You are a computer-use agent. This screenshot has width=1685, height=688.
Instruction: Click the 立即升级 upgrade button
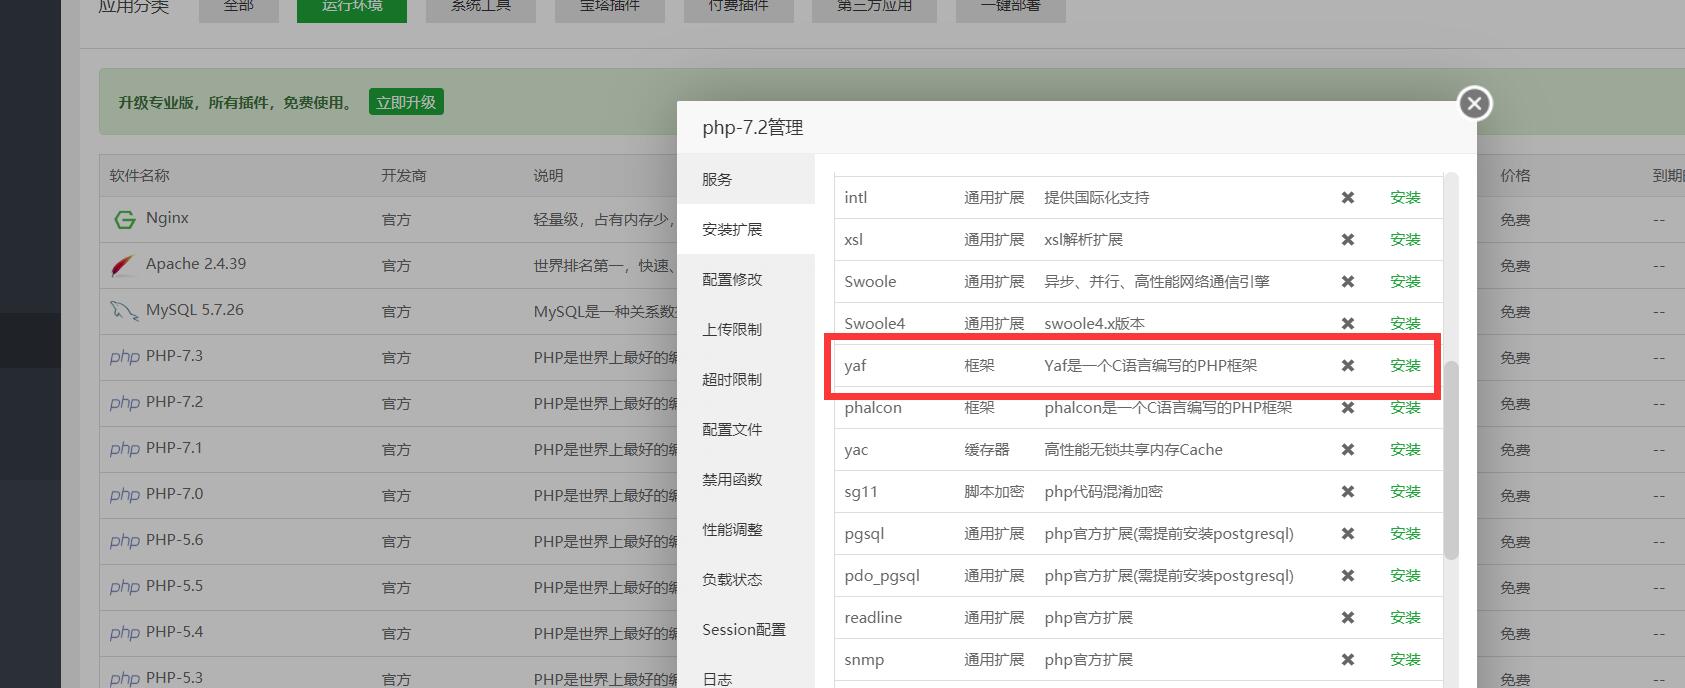pyautogui.click(x=406, y=102)
